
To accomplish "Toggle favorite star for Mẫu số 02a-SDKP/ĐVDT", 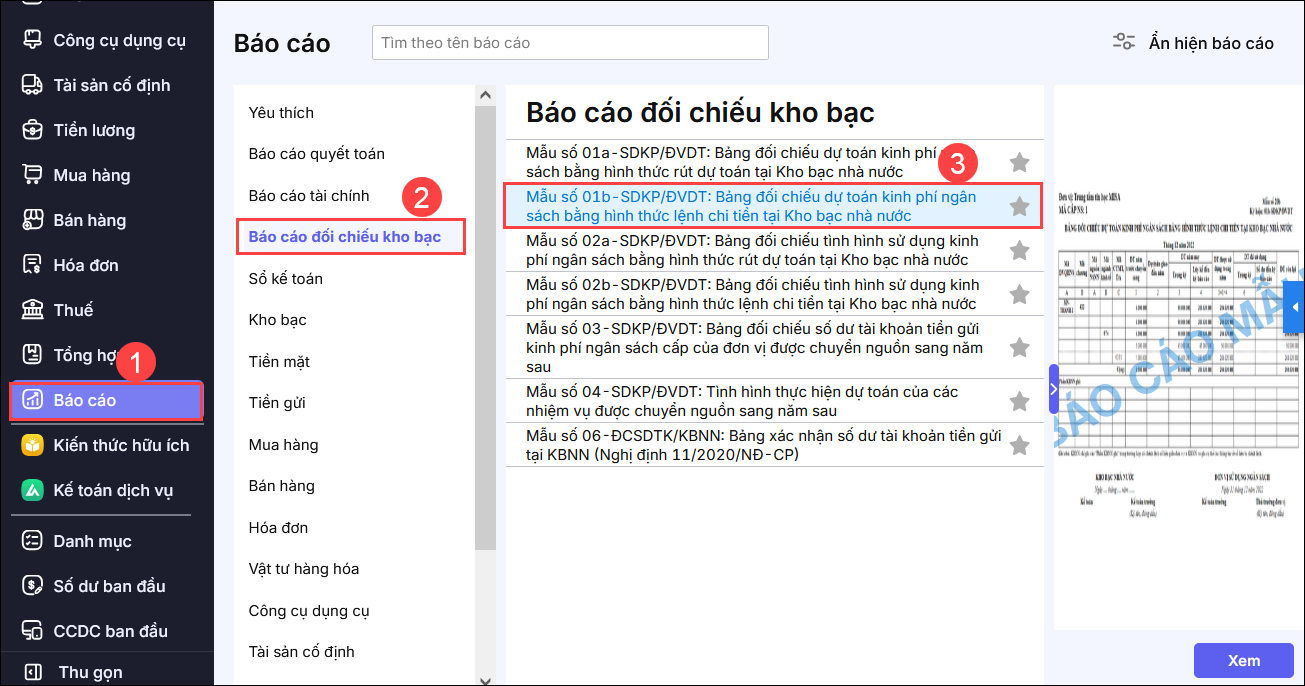I will tap(1018, 250).
